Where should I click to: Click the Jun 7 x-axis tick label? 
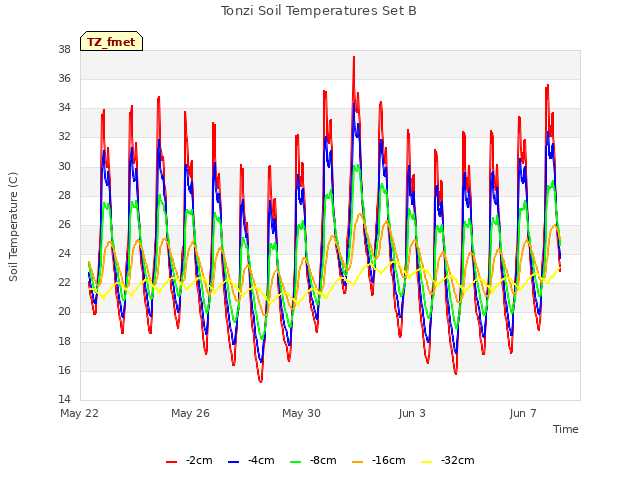click(523, 413)
